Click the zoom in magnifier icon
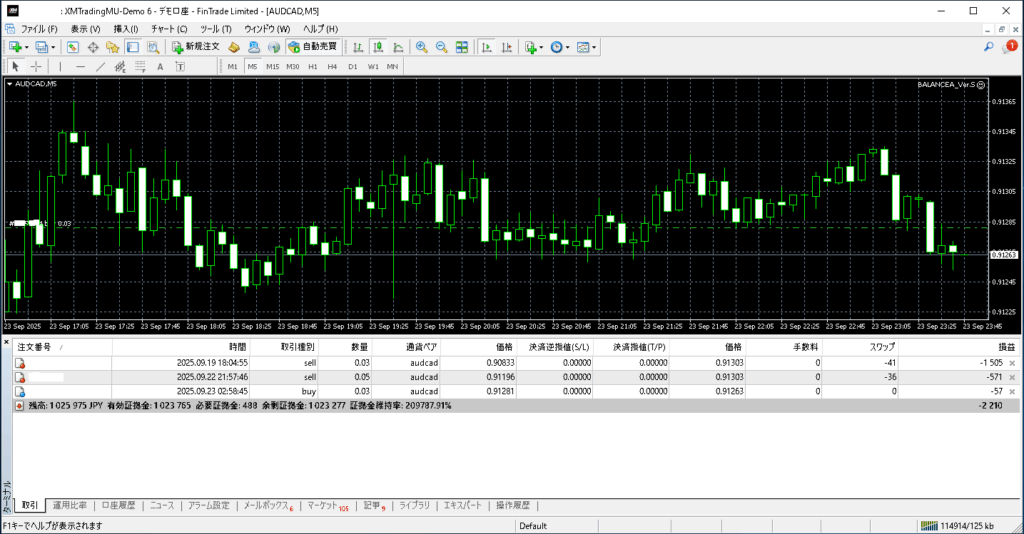The height and width of the screenshot is (534, 1024). pyautogui.click(x=422, y=47)
